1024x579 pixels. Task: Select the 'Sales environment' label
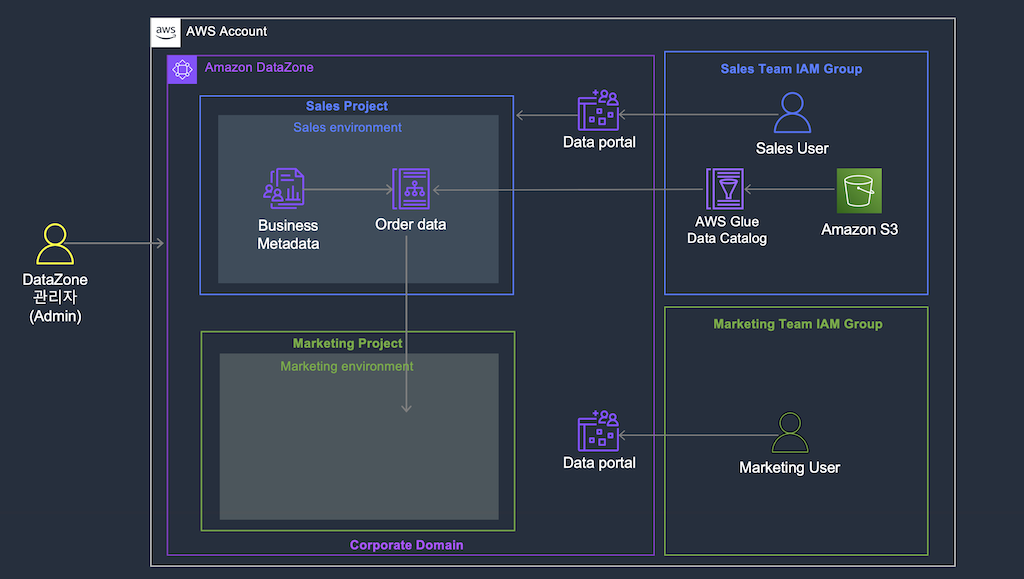pos(347,127)
